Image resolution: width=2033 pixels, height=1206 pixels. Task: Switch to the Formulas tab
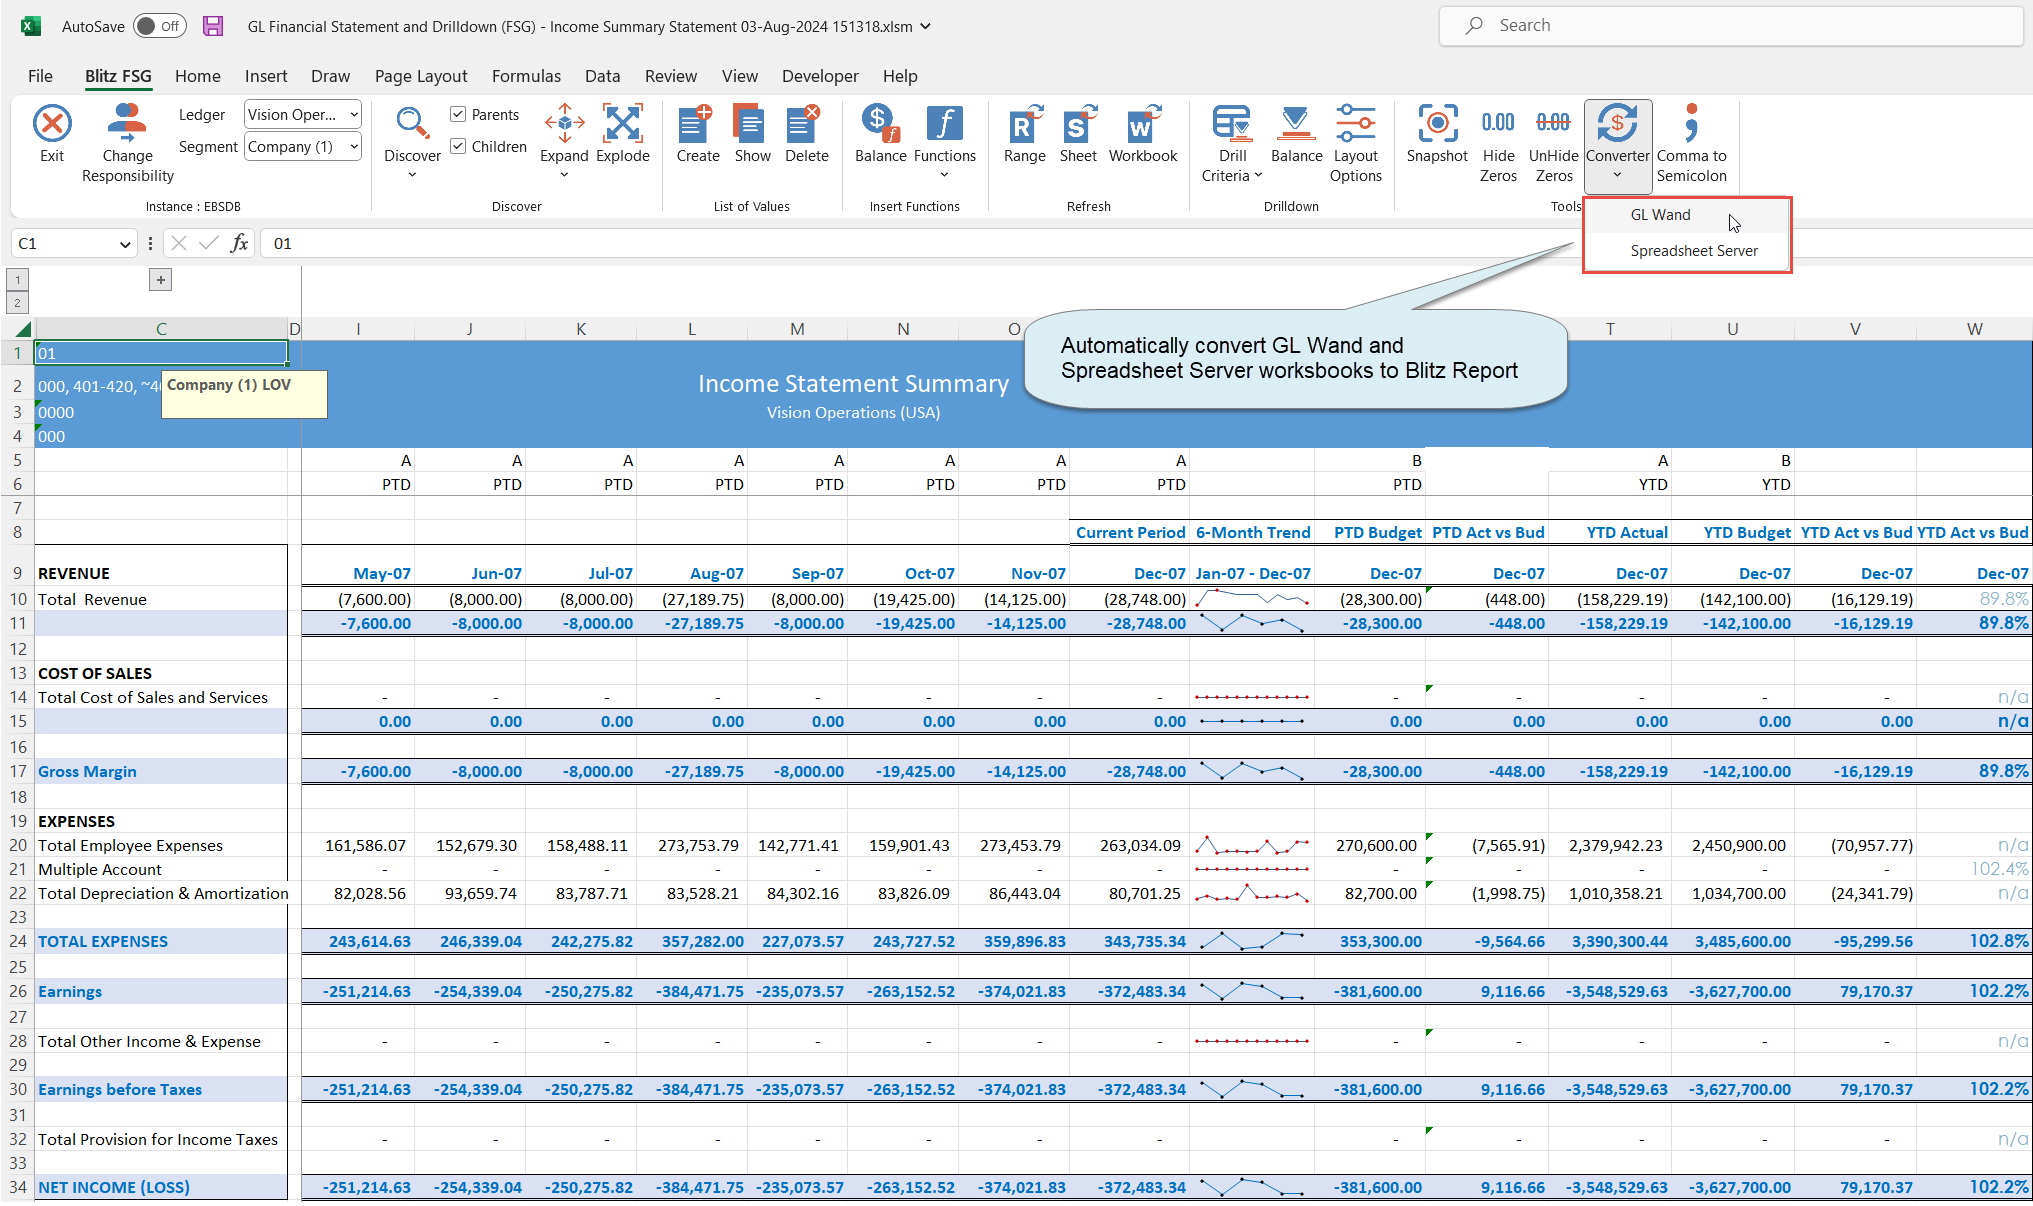tap(526, 76)
